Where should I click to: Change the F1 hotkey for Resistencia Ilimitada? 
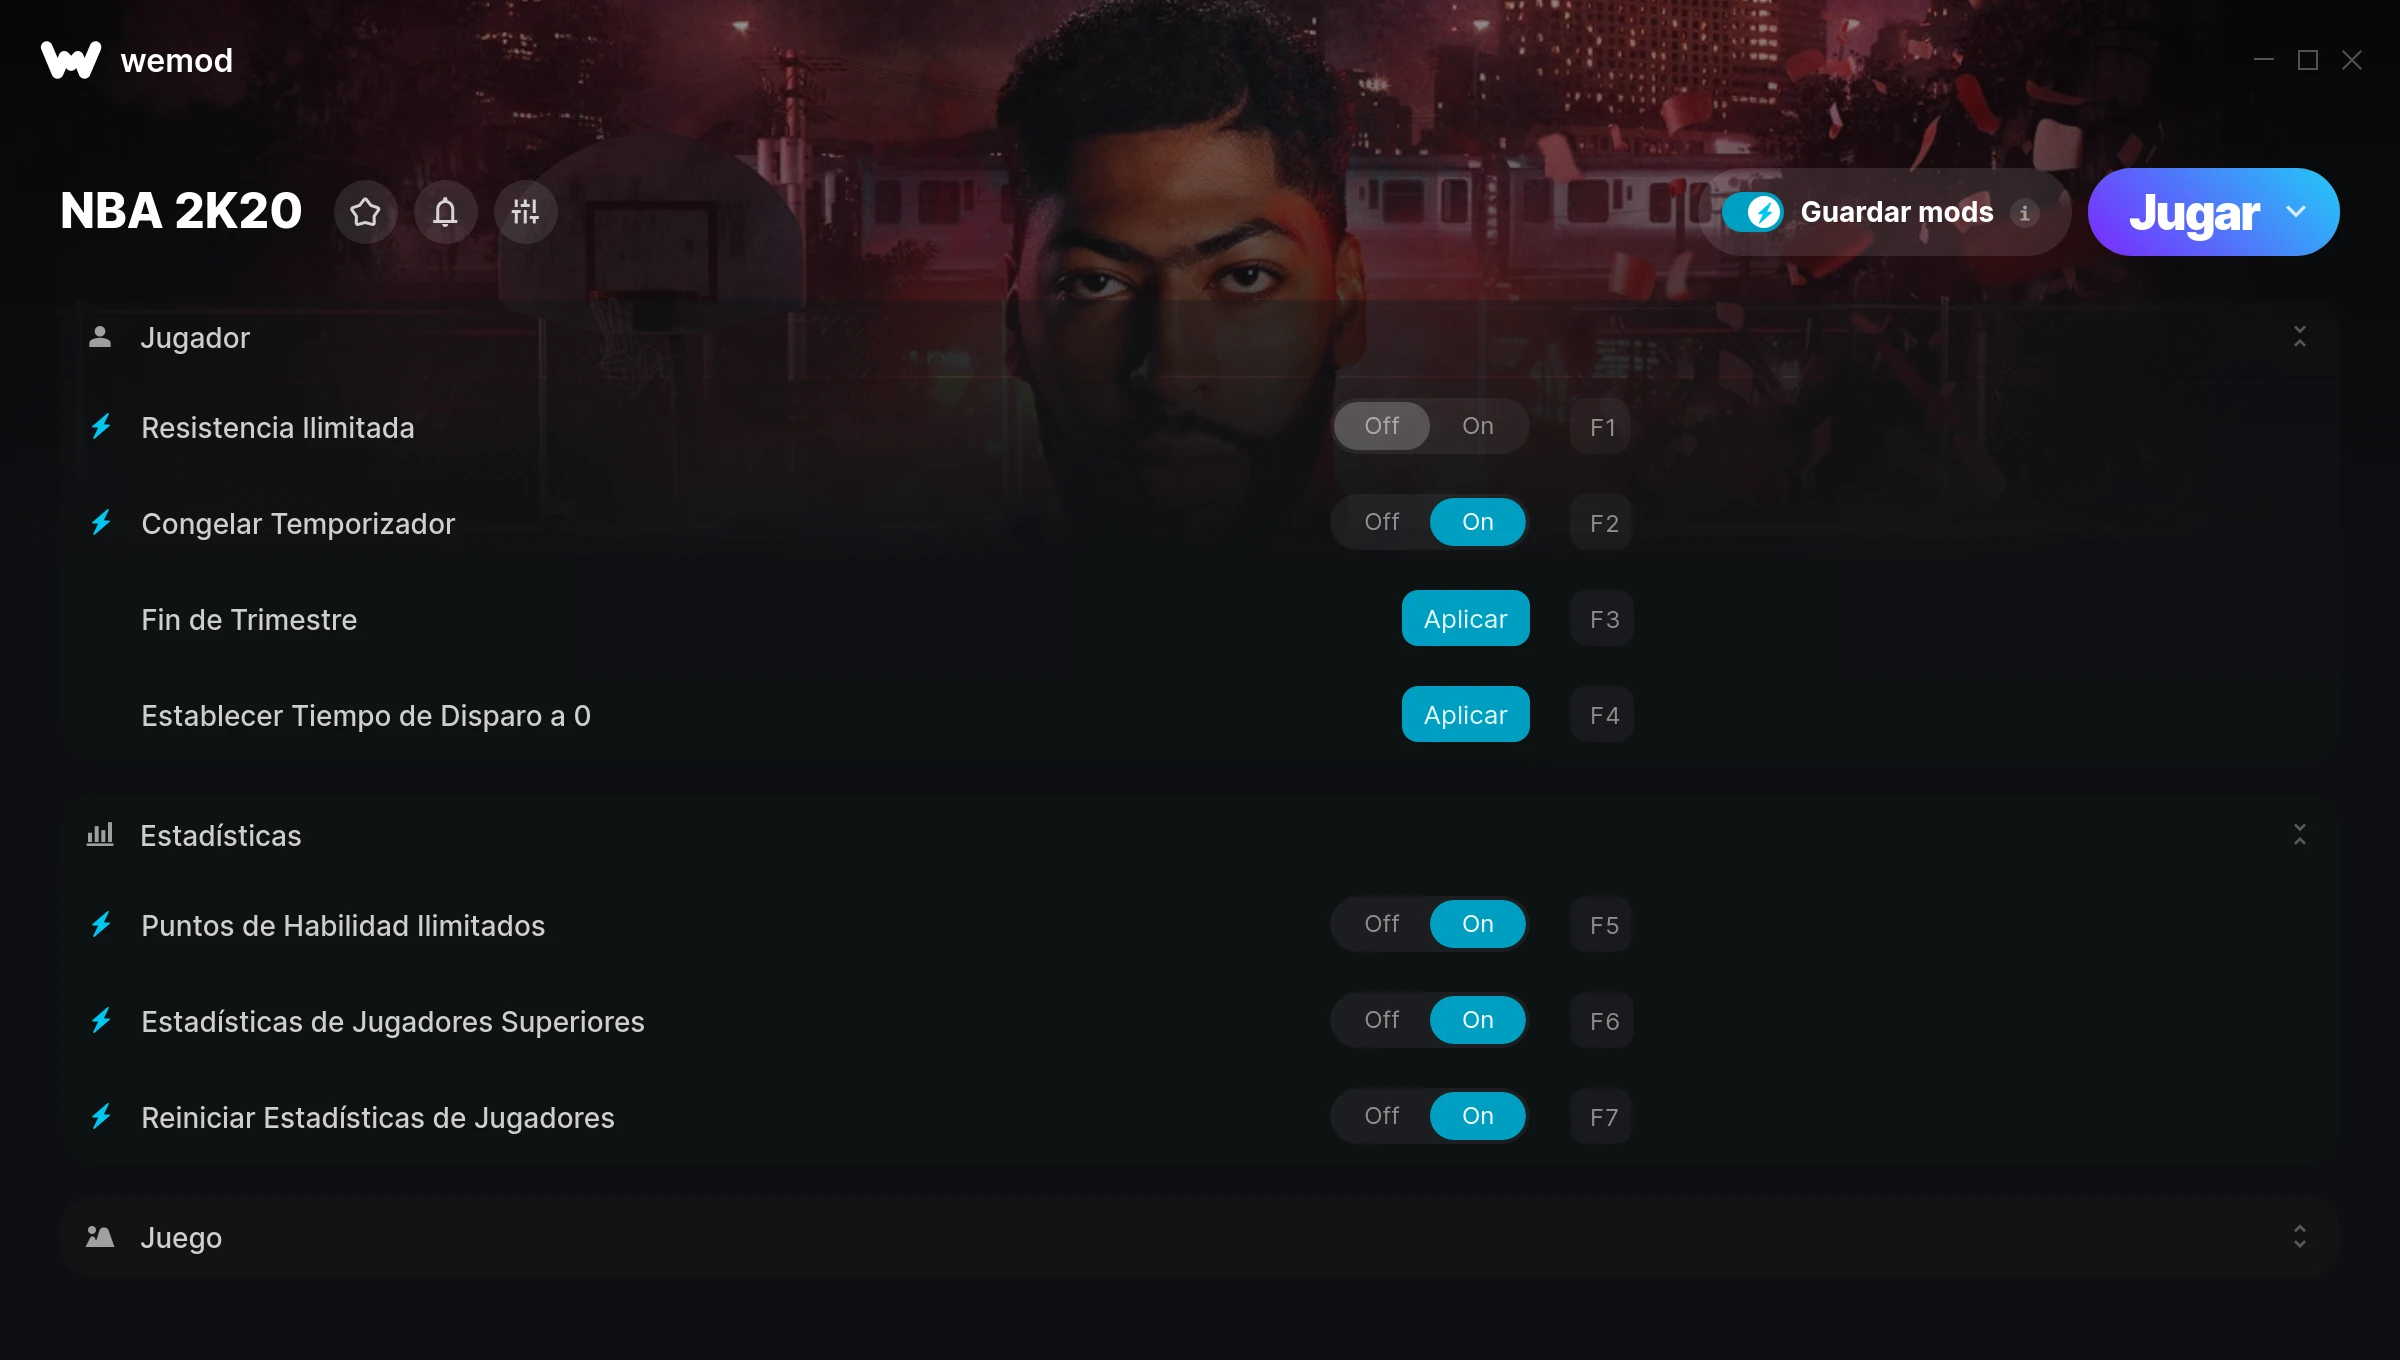coord(1603,427)
